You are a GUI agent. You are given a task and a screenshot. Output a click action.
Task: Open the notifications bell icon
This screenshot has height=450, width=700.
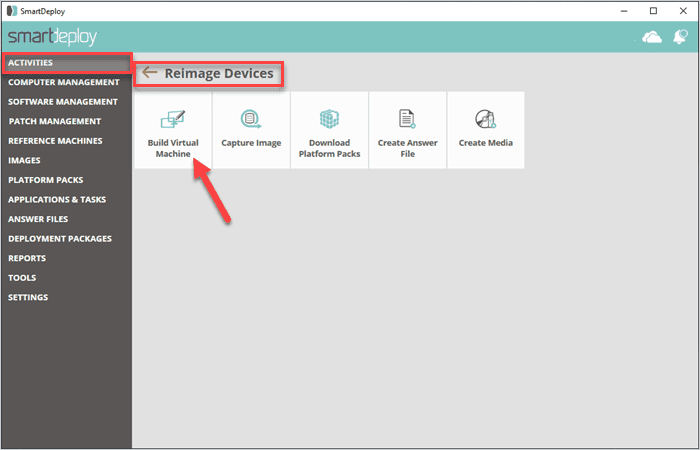tap(680, 37)
